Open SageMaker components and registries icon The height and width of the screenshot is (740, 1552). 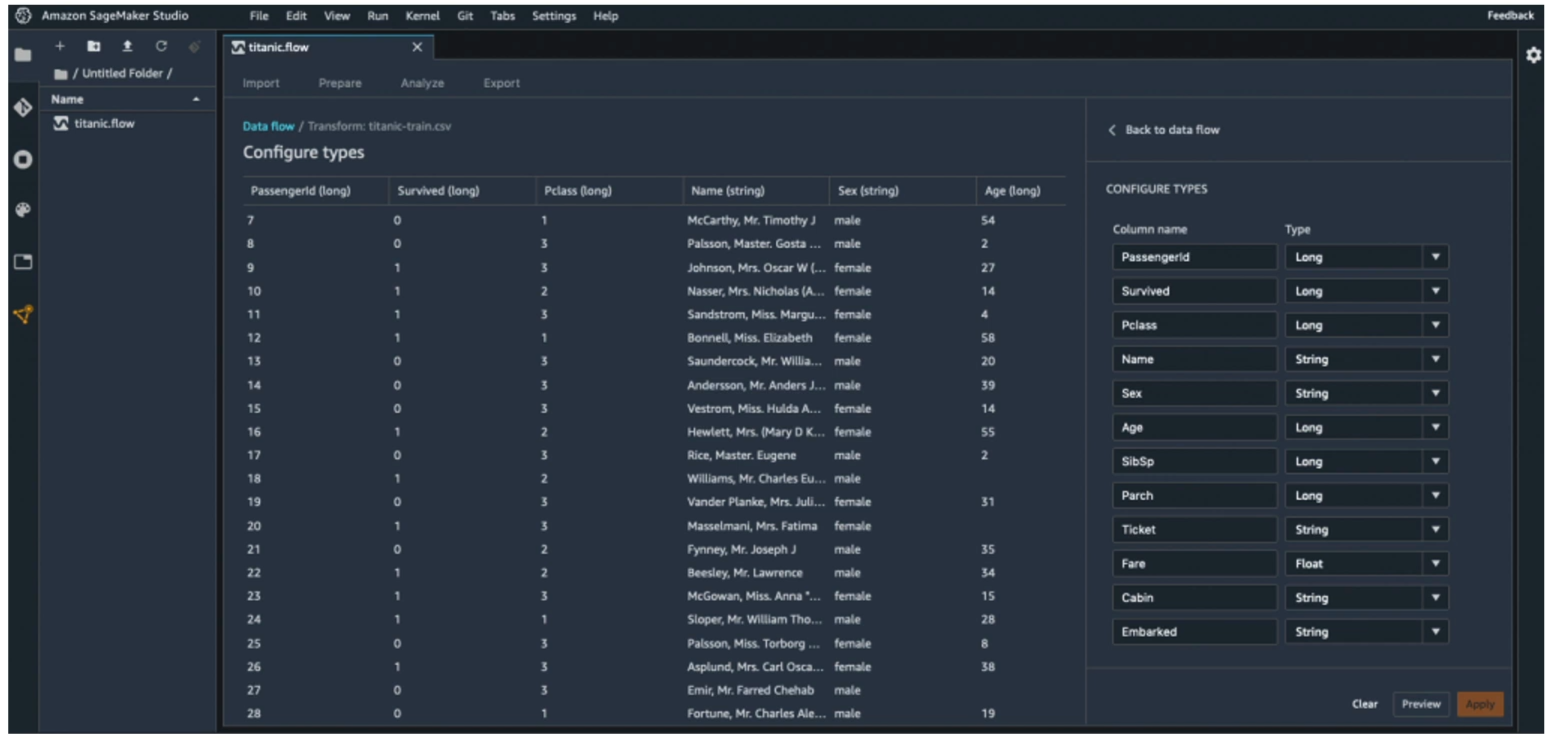click(22, 315)
